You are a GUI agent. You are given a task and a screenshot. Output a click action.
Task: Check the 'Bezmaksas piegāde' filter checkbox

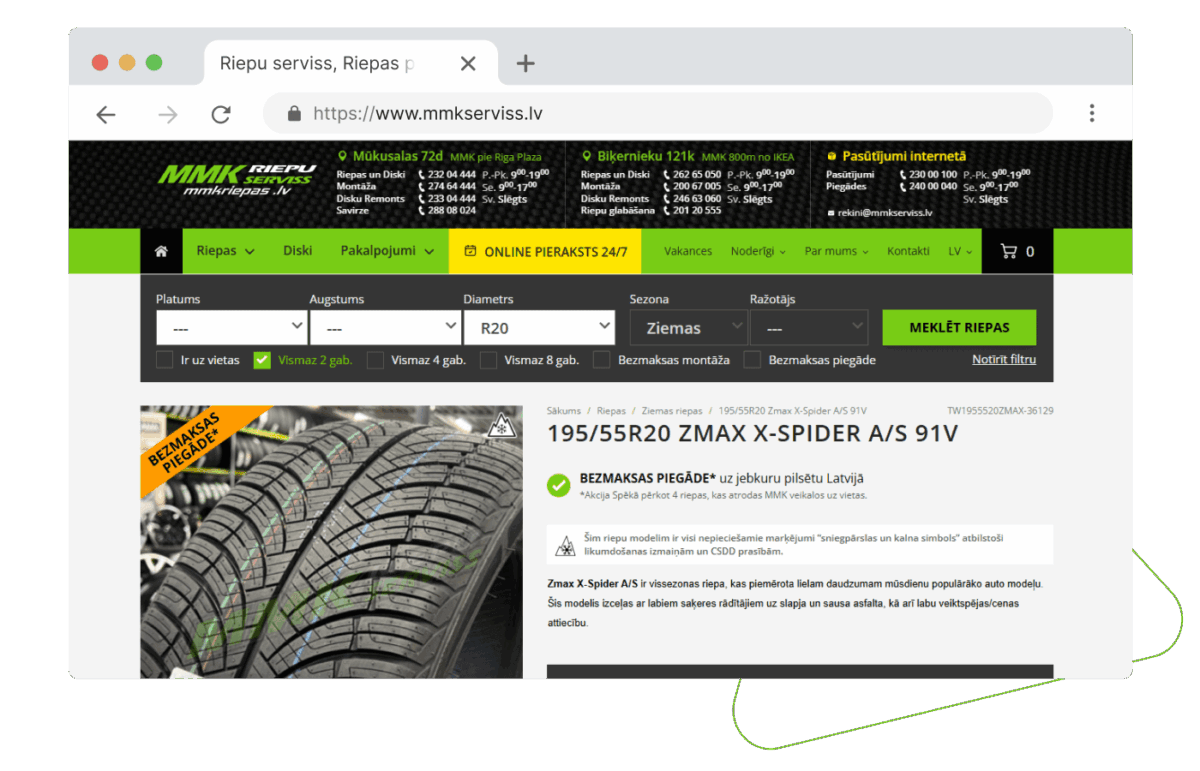point(752,360)
